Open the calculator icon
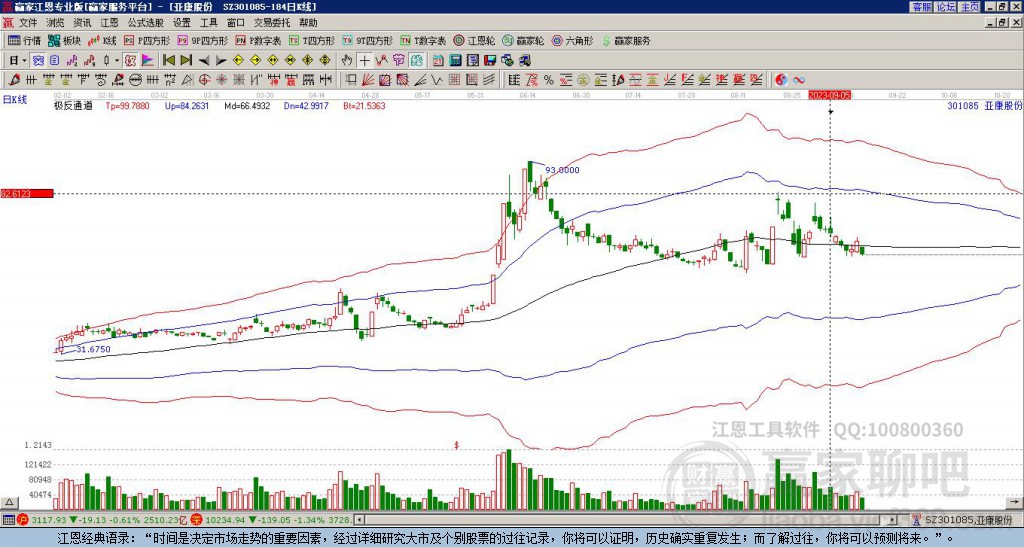The width and height of the screenshot is (1024, 548). pyautogui.click(x=455, y=61)
